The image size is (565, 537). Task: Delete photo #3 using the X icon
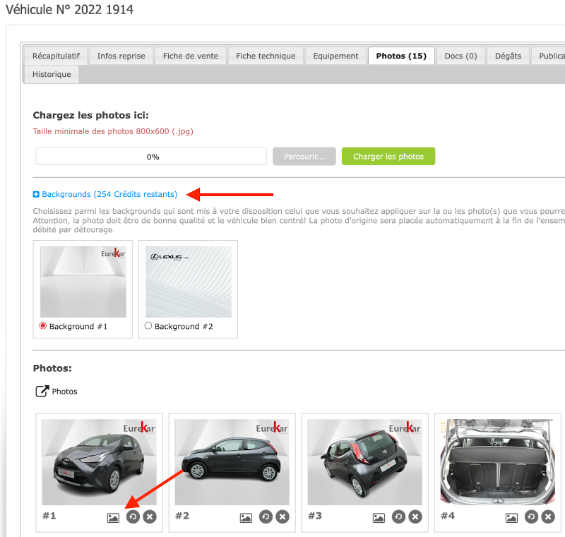pos(415,517)
